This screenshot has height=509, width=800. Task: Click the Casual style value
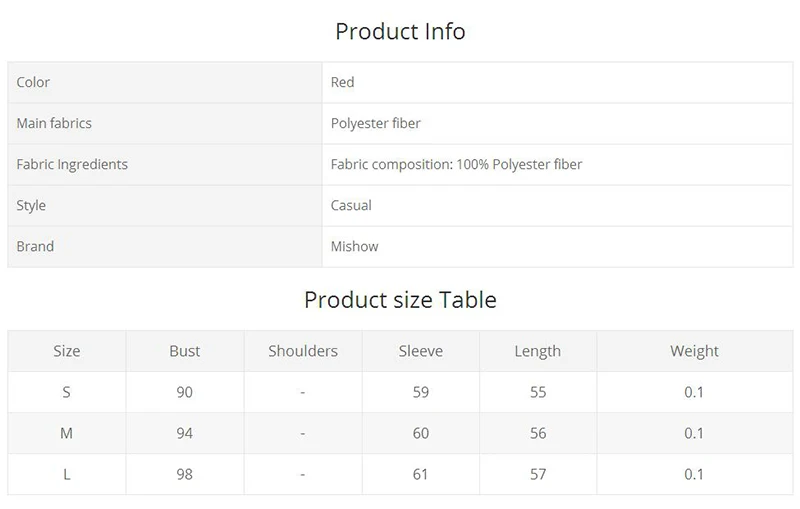(x=351, y=206)
